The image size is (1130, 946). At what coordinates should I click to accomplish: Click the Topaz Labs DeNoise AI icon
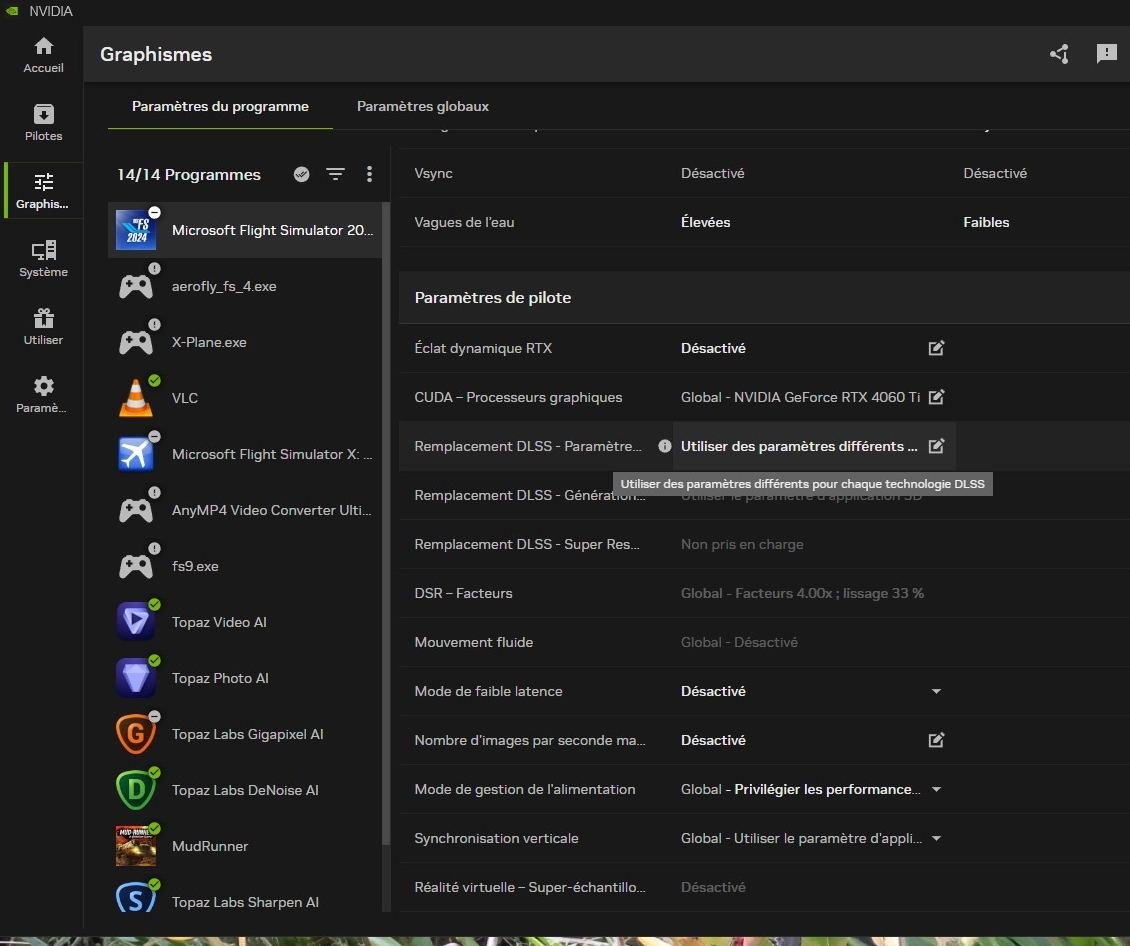[135, 790]
